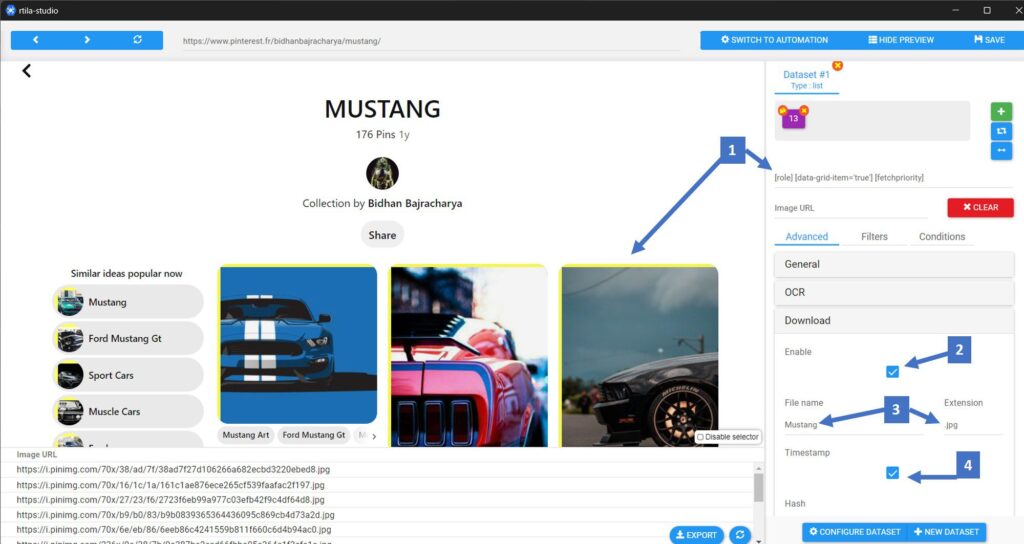Image resolution: width=1024 pixels, height=544 pixels.
Task: Go forward using the browser forward arrow
Action: [x=87, y=40]
